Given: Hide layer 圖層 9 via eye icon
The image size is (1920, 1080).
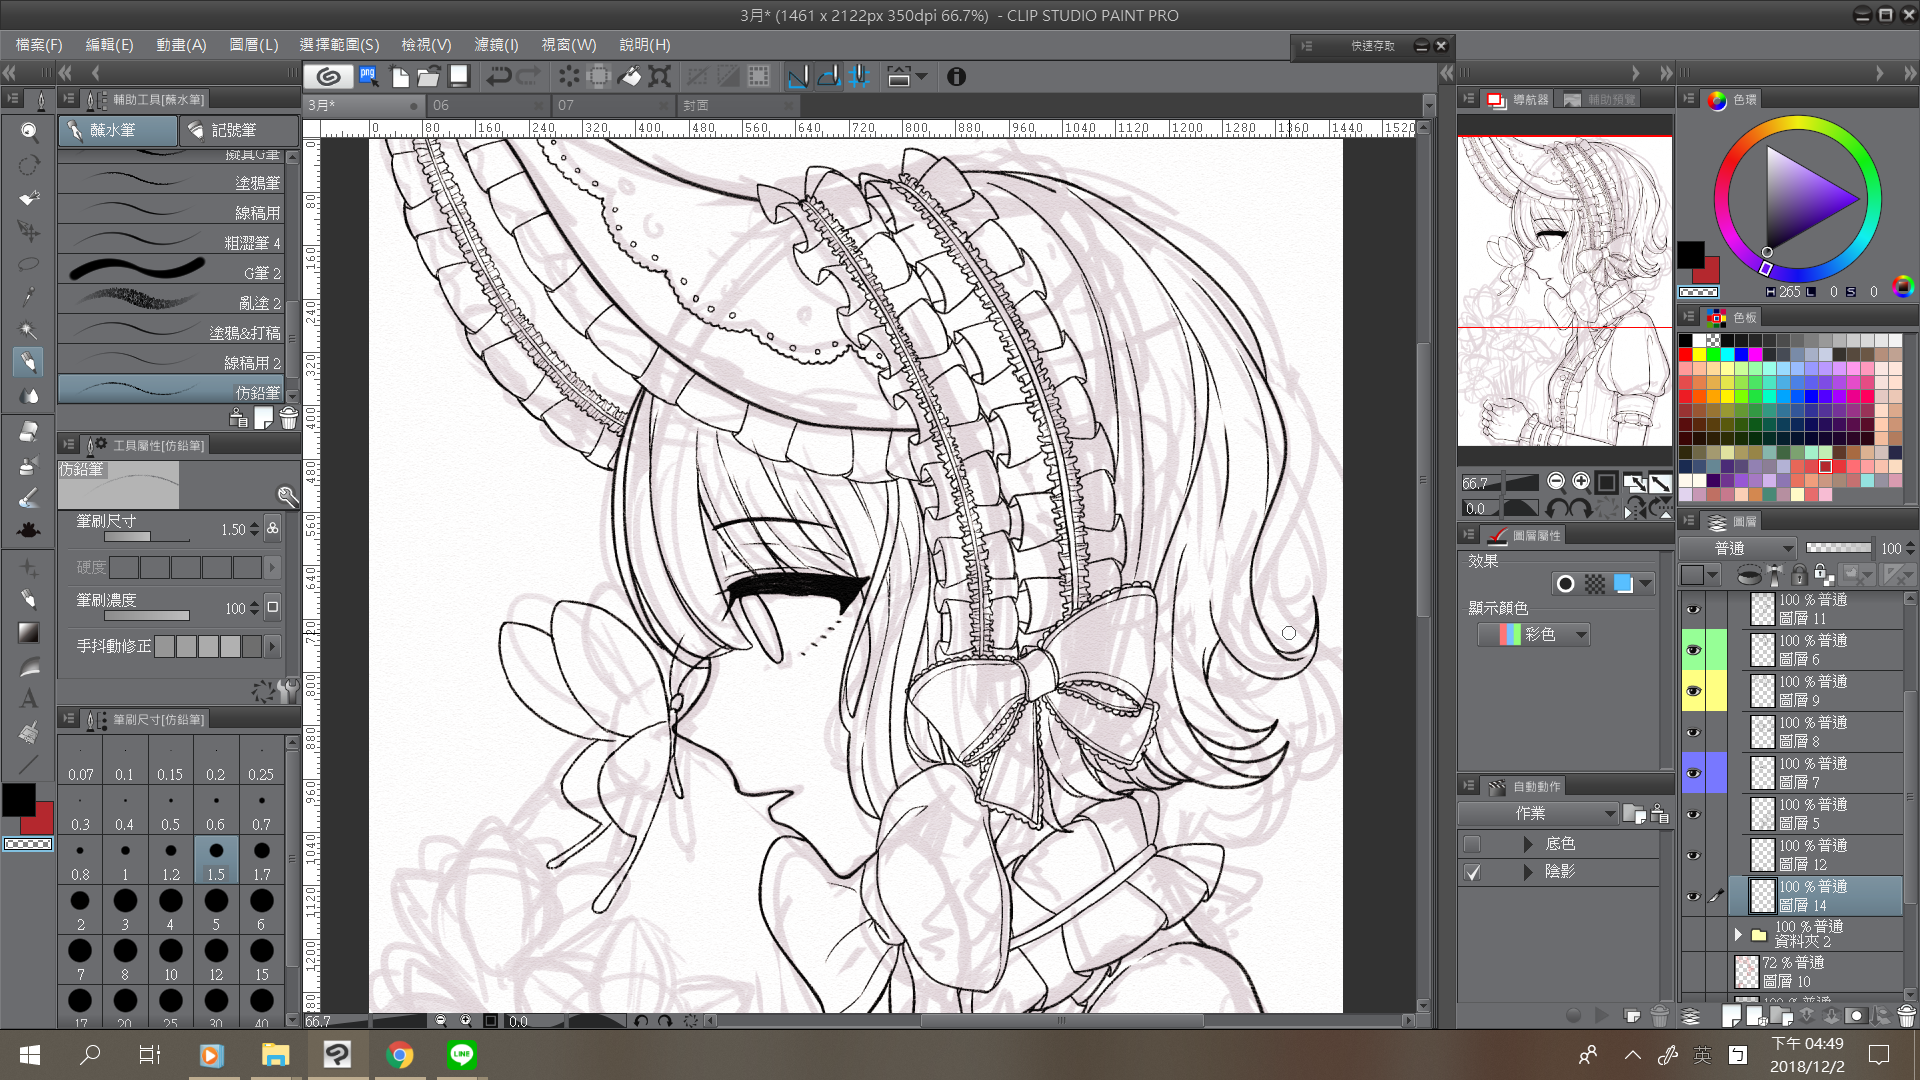Looking at the screenshot, I should tap(1693, 691).
